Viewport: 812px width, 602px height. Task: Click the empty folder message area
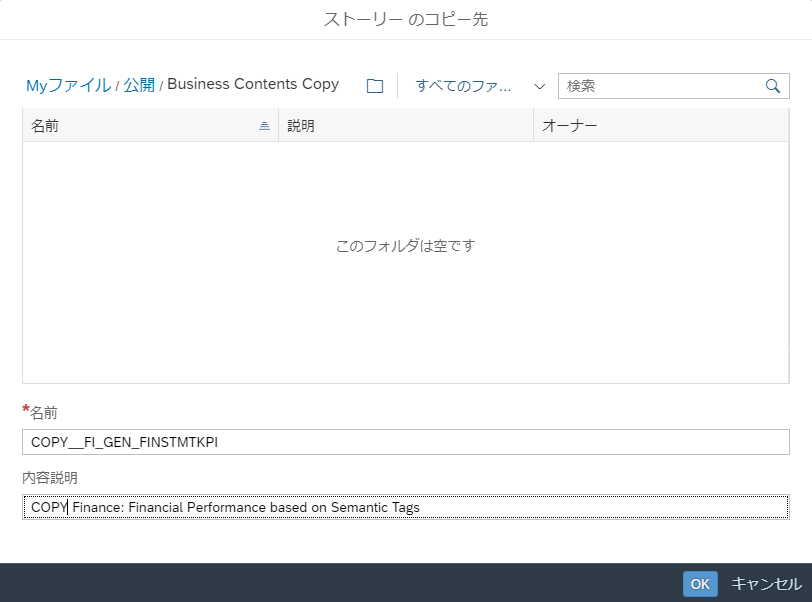(x=405, y=245)
